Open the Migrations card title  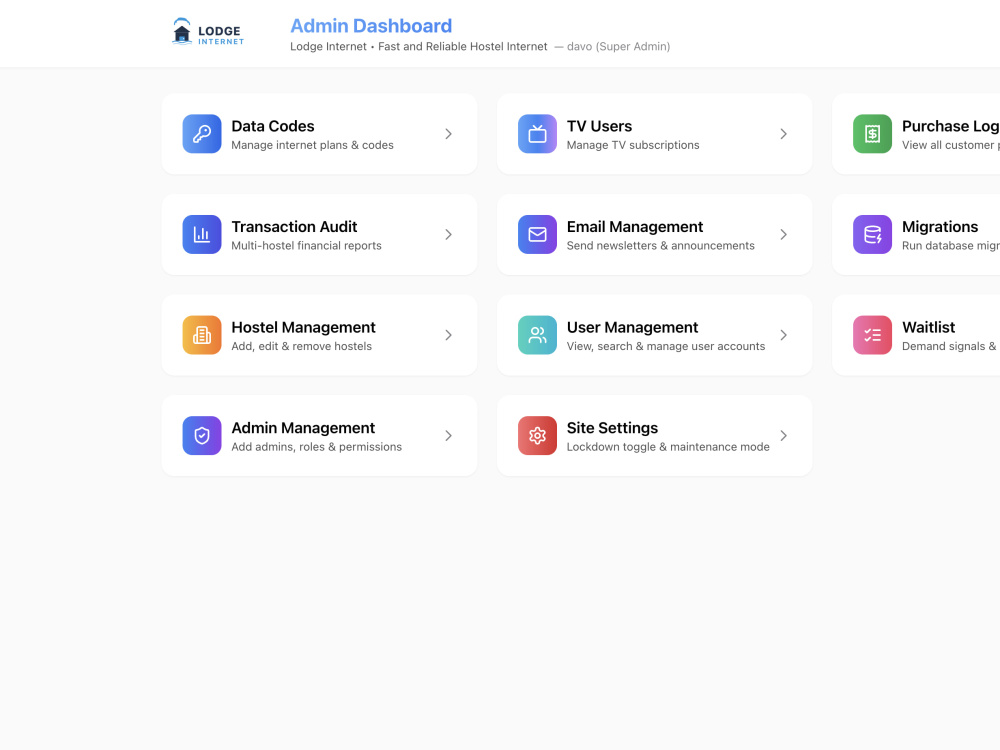(940, 227)
